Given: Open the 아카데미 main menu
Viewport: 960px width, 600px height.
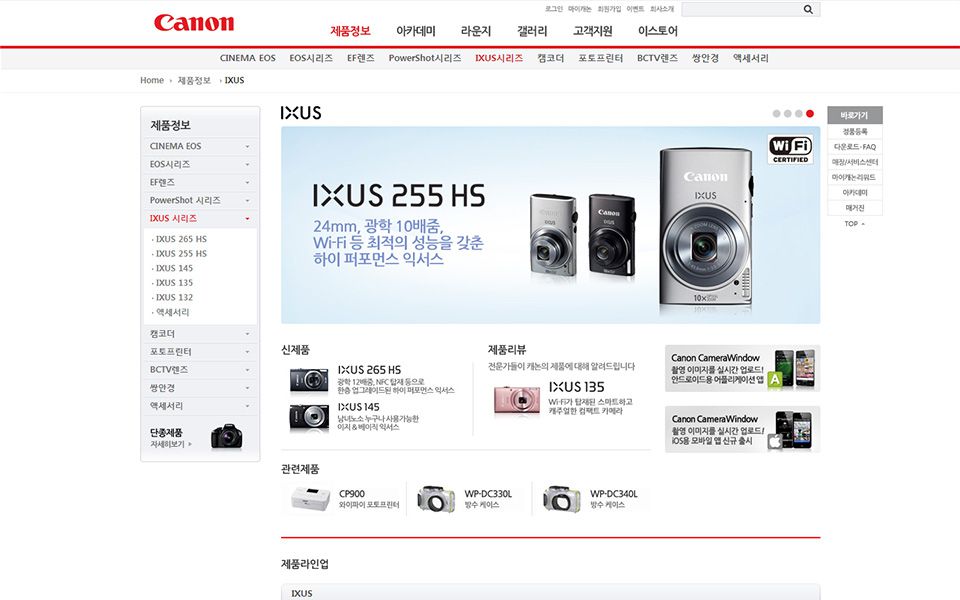Looking at the screenshot, I should (x=416, y=31).
